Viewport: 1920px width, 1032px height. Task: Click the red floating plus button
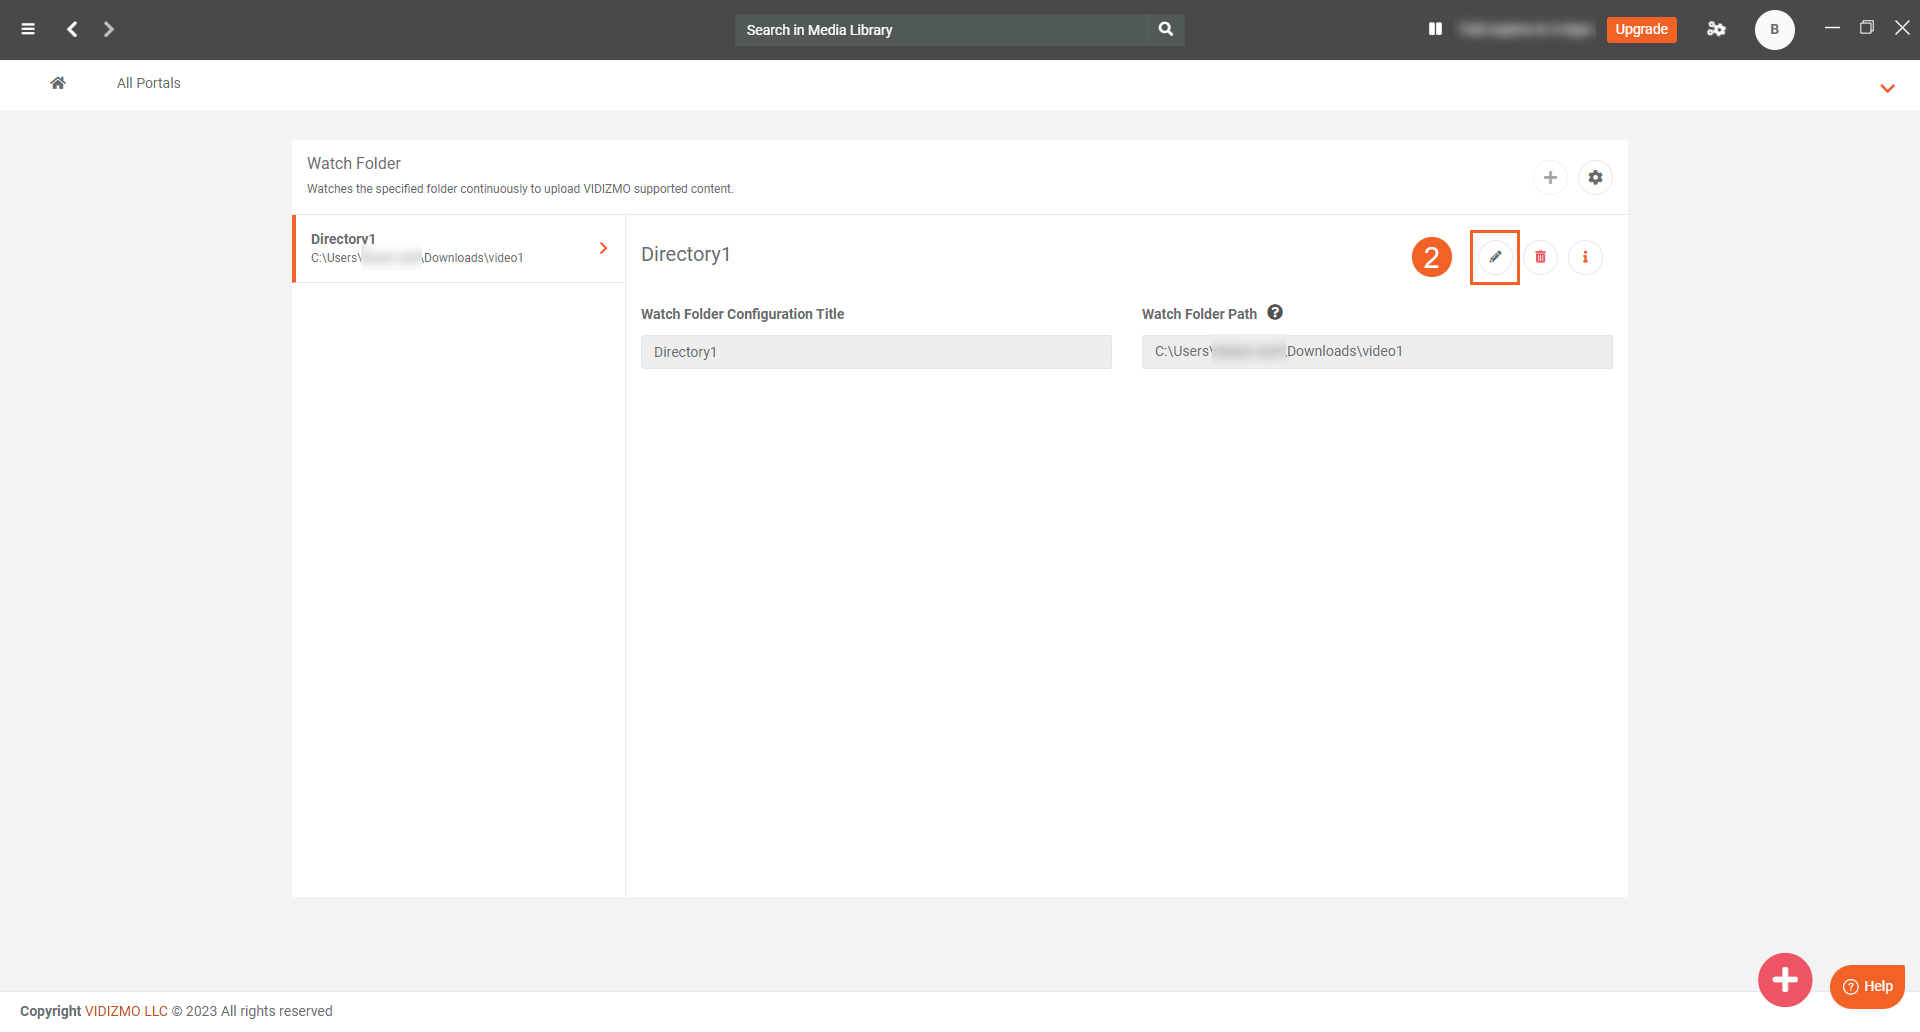1785,980
